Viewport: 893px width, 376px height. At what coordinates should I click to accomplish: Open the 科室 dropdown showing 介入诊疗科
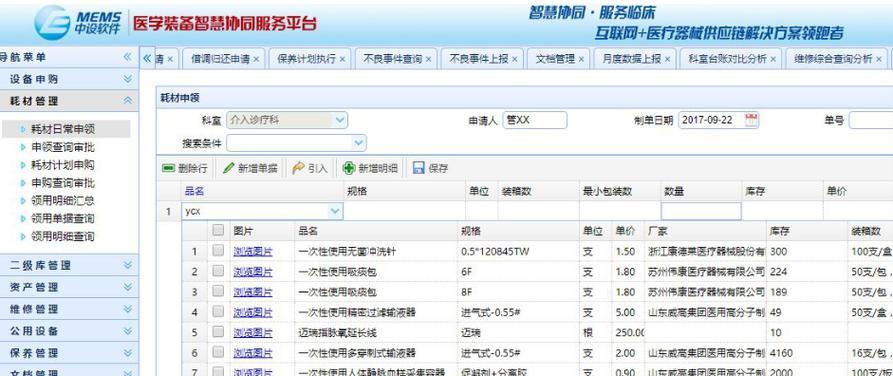click(x=339, y=120)
